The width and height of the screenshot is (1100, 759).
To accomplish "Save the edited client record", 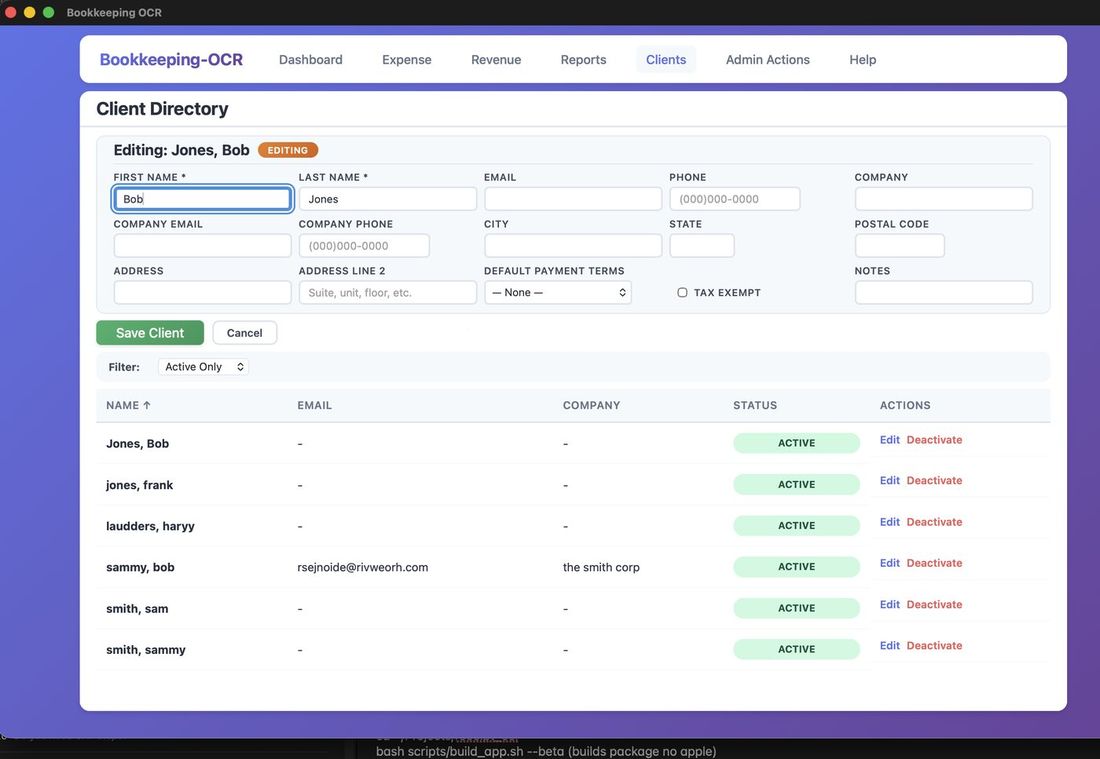I will pos(149,332).
